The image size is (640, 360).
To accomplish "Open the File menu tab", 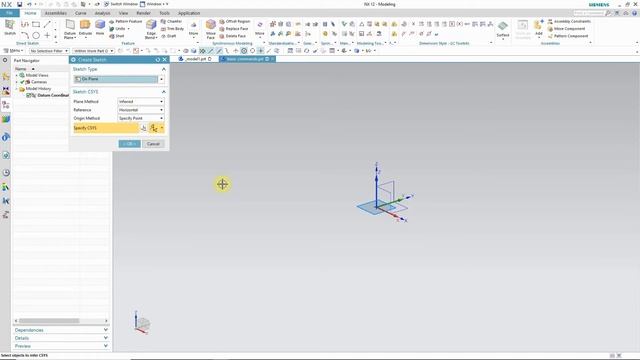I will click(9, 13).
